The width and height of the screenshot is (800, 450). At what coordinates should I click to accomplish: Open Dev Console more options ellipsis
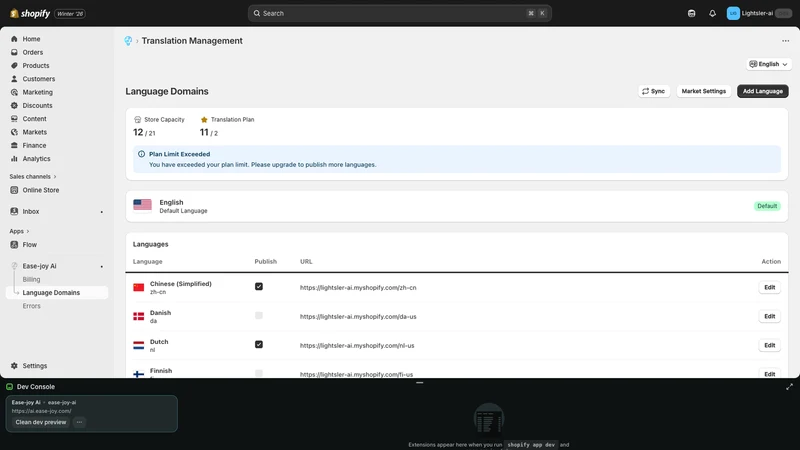[x=79, y=422]
